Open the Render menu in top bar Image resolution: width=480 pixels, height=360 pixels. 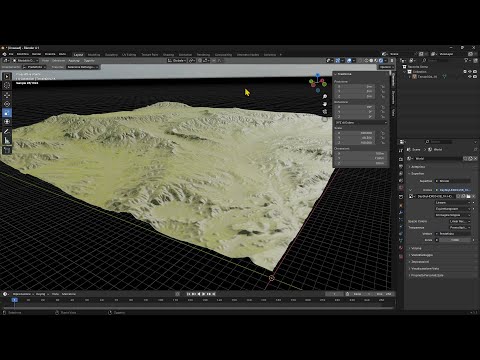pos(36,54)
